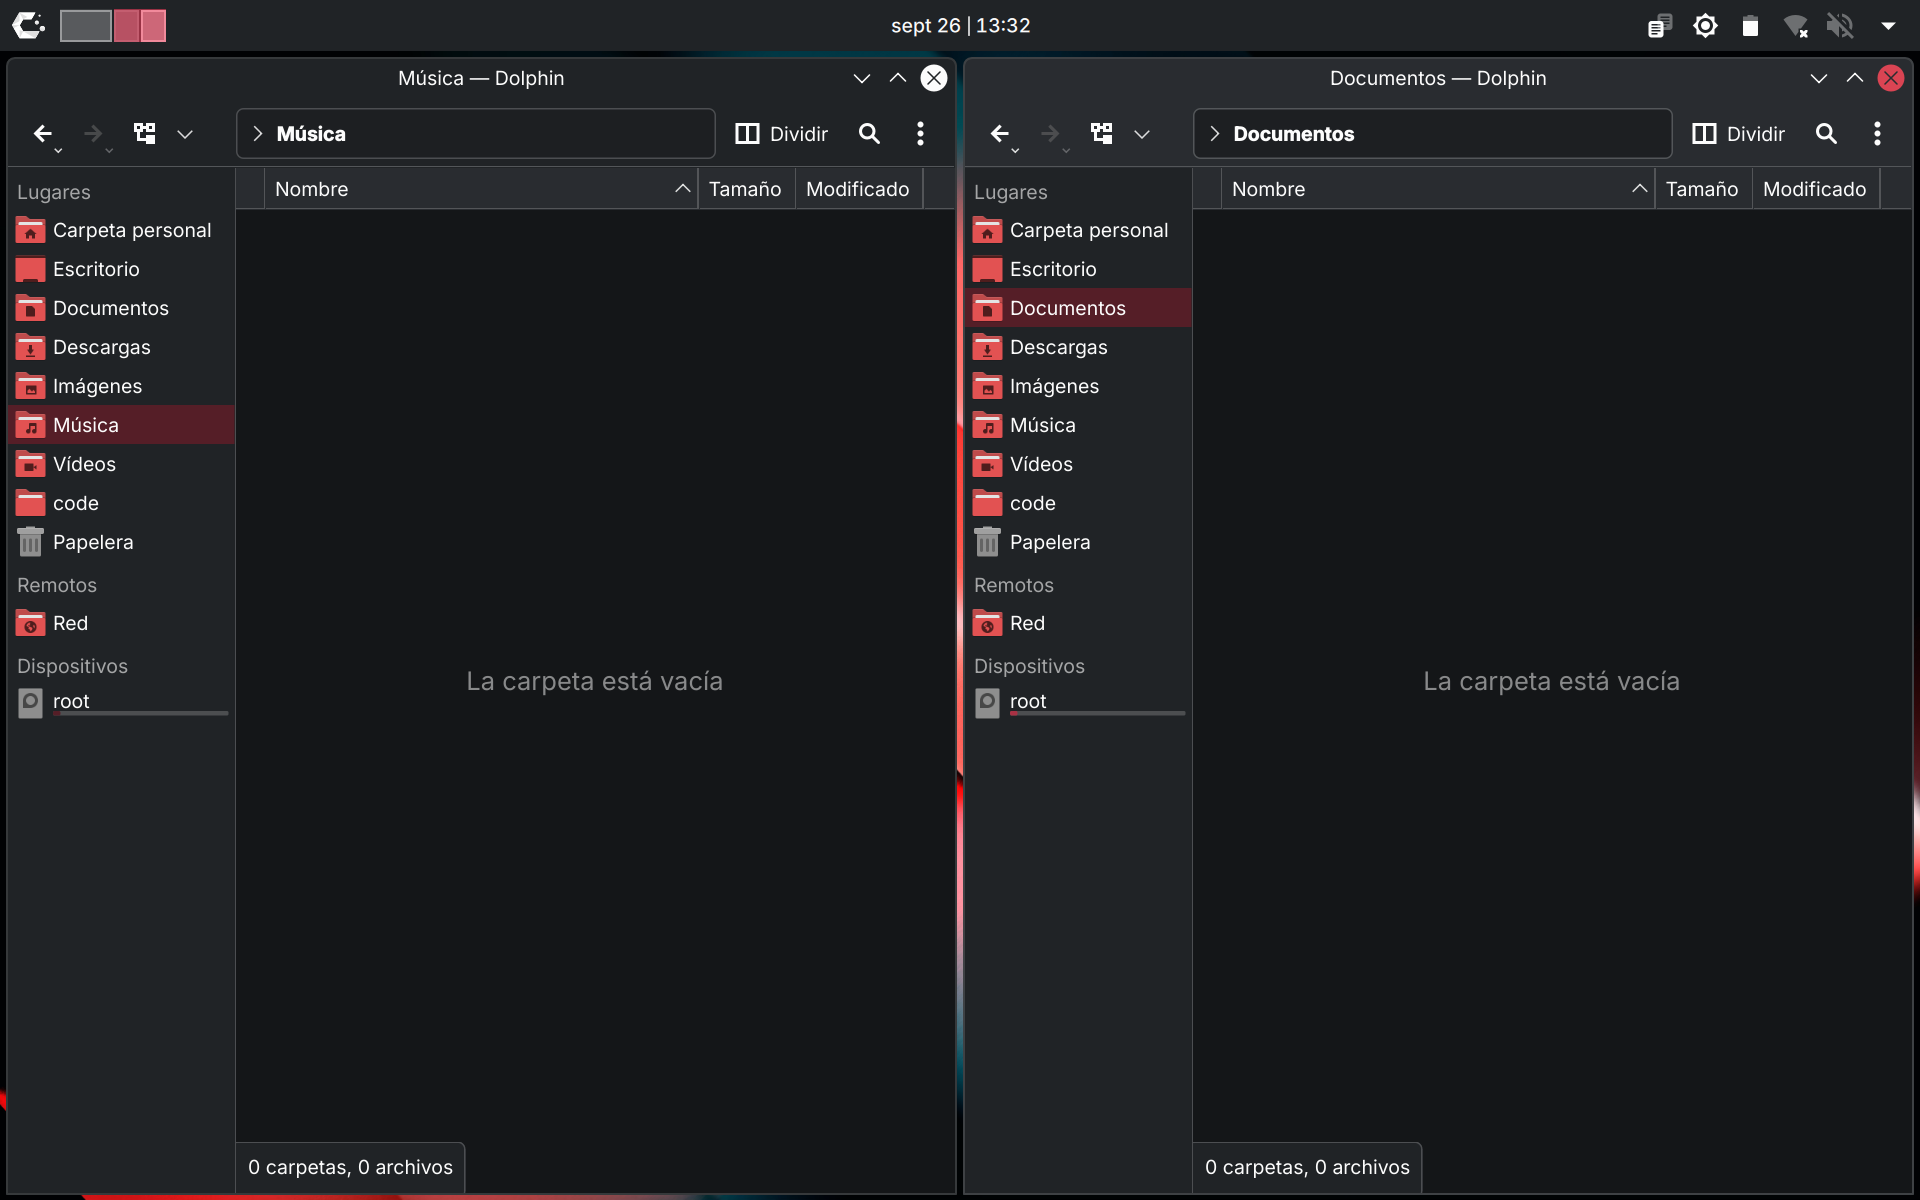Screen dimensions: 1920x1200
Task: Click view mode icon in Documentos window
Action: [x=1102, y=134]
